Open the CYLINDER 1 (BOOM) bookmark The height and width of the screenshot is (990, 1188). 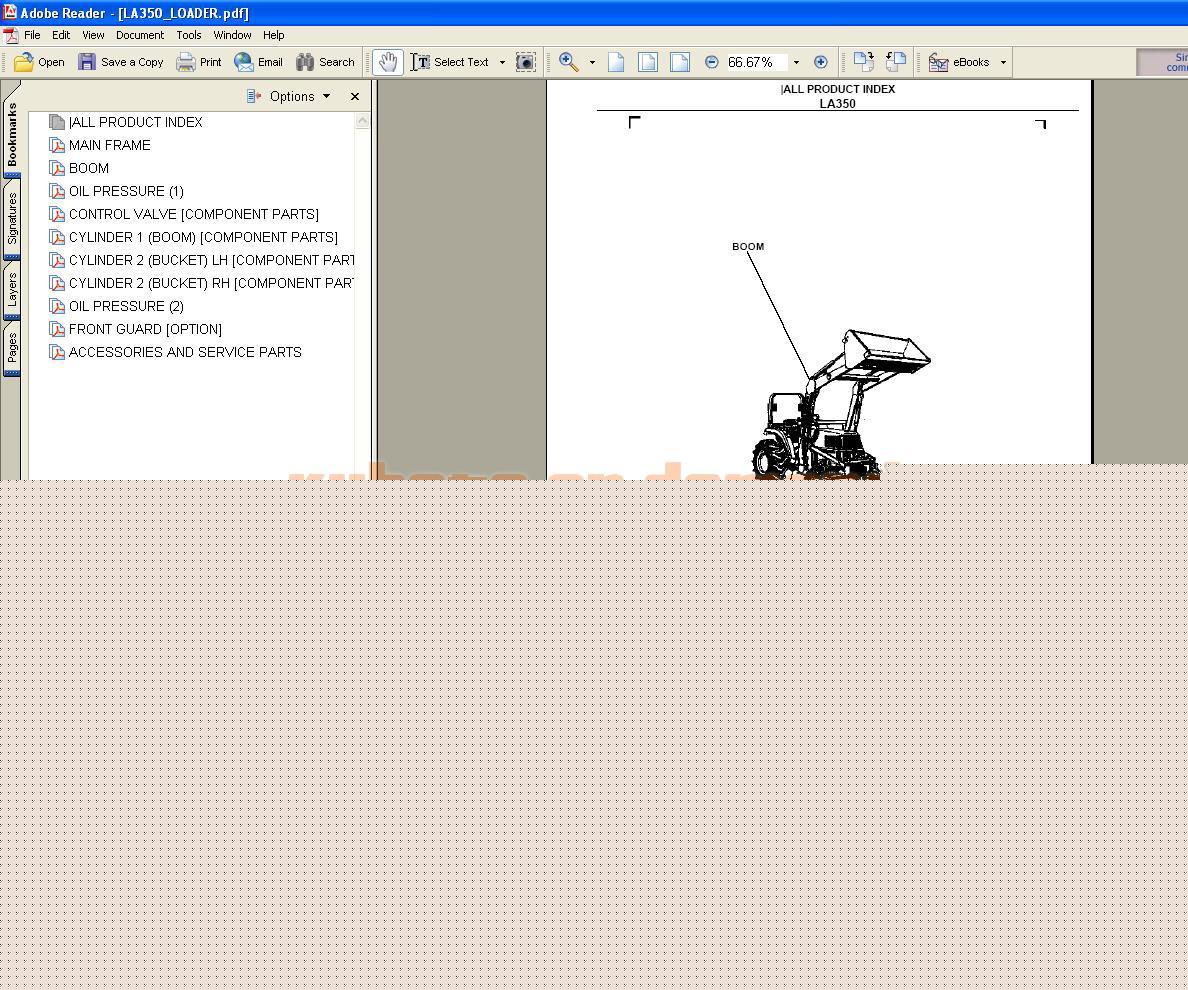click(203, 237)
